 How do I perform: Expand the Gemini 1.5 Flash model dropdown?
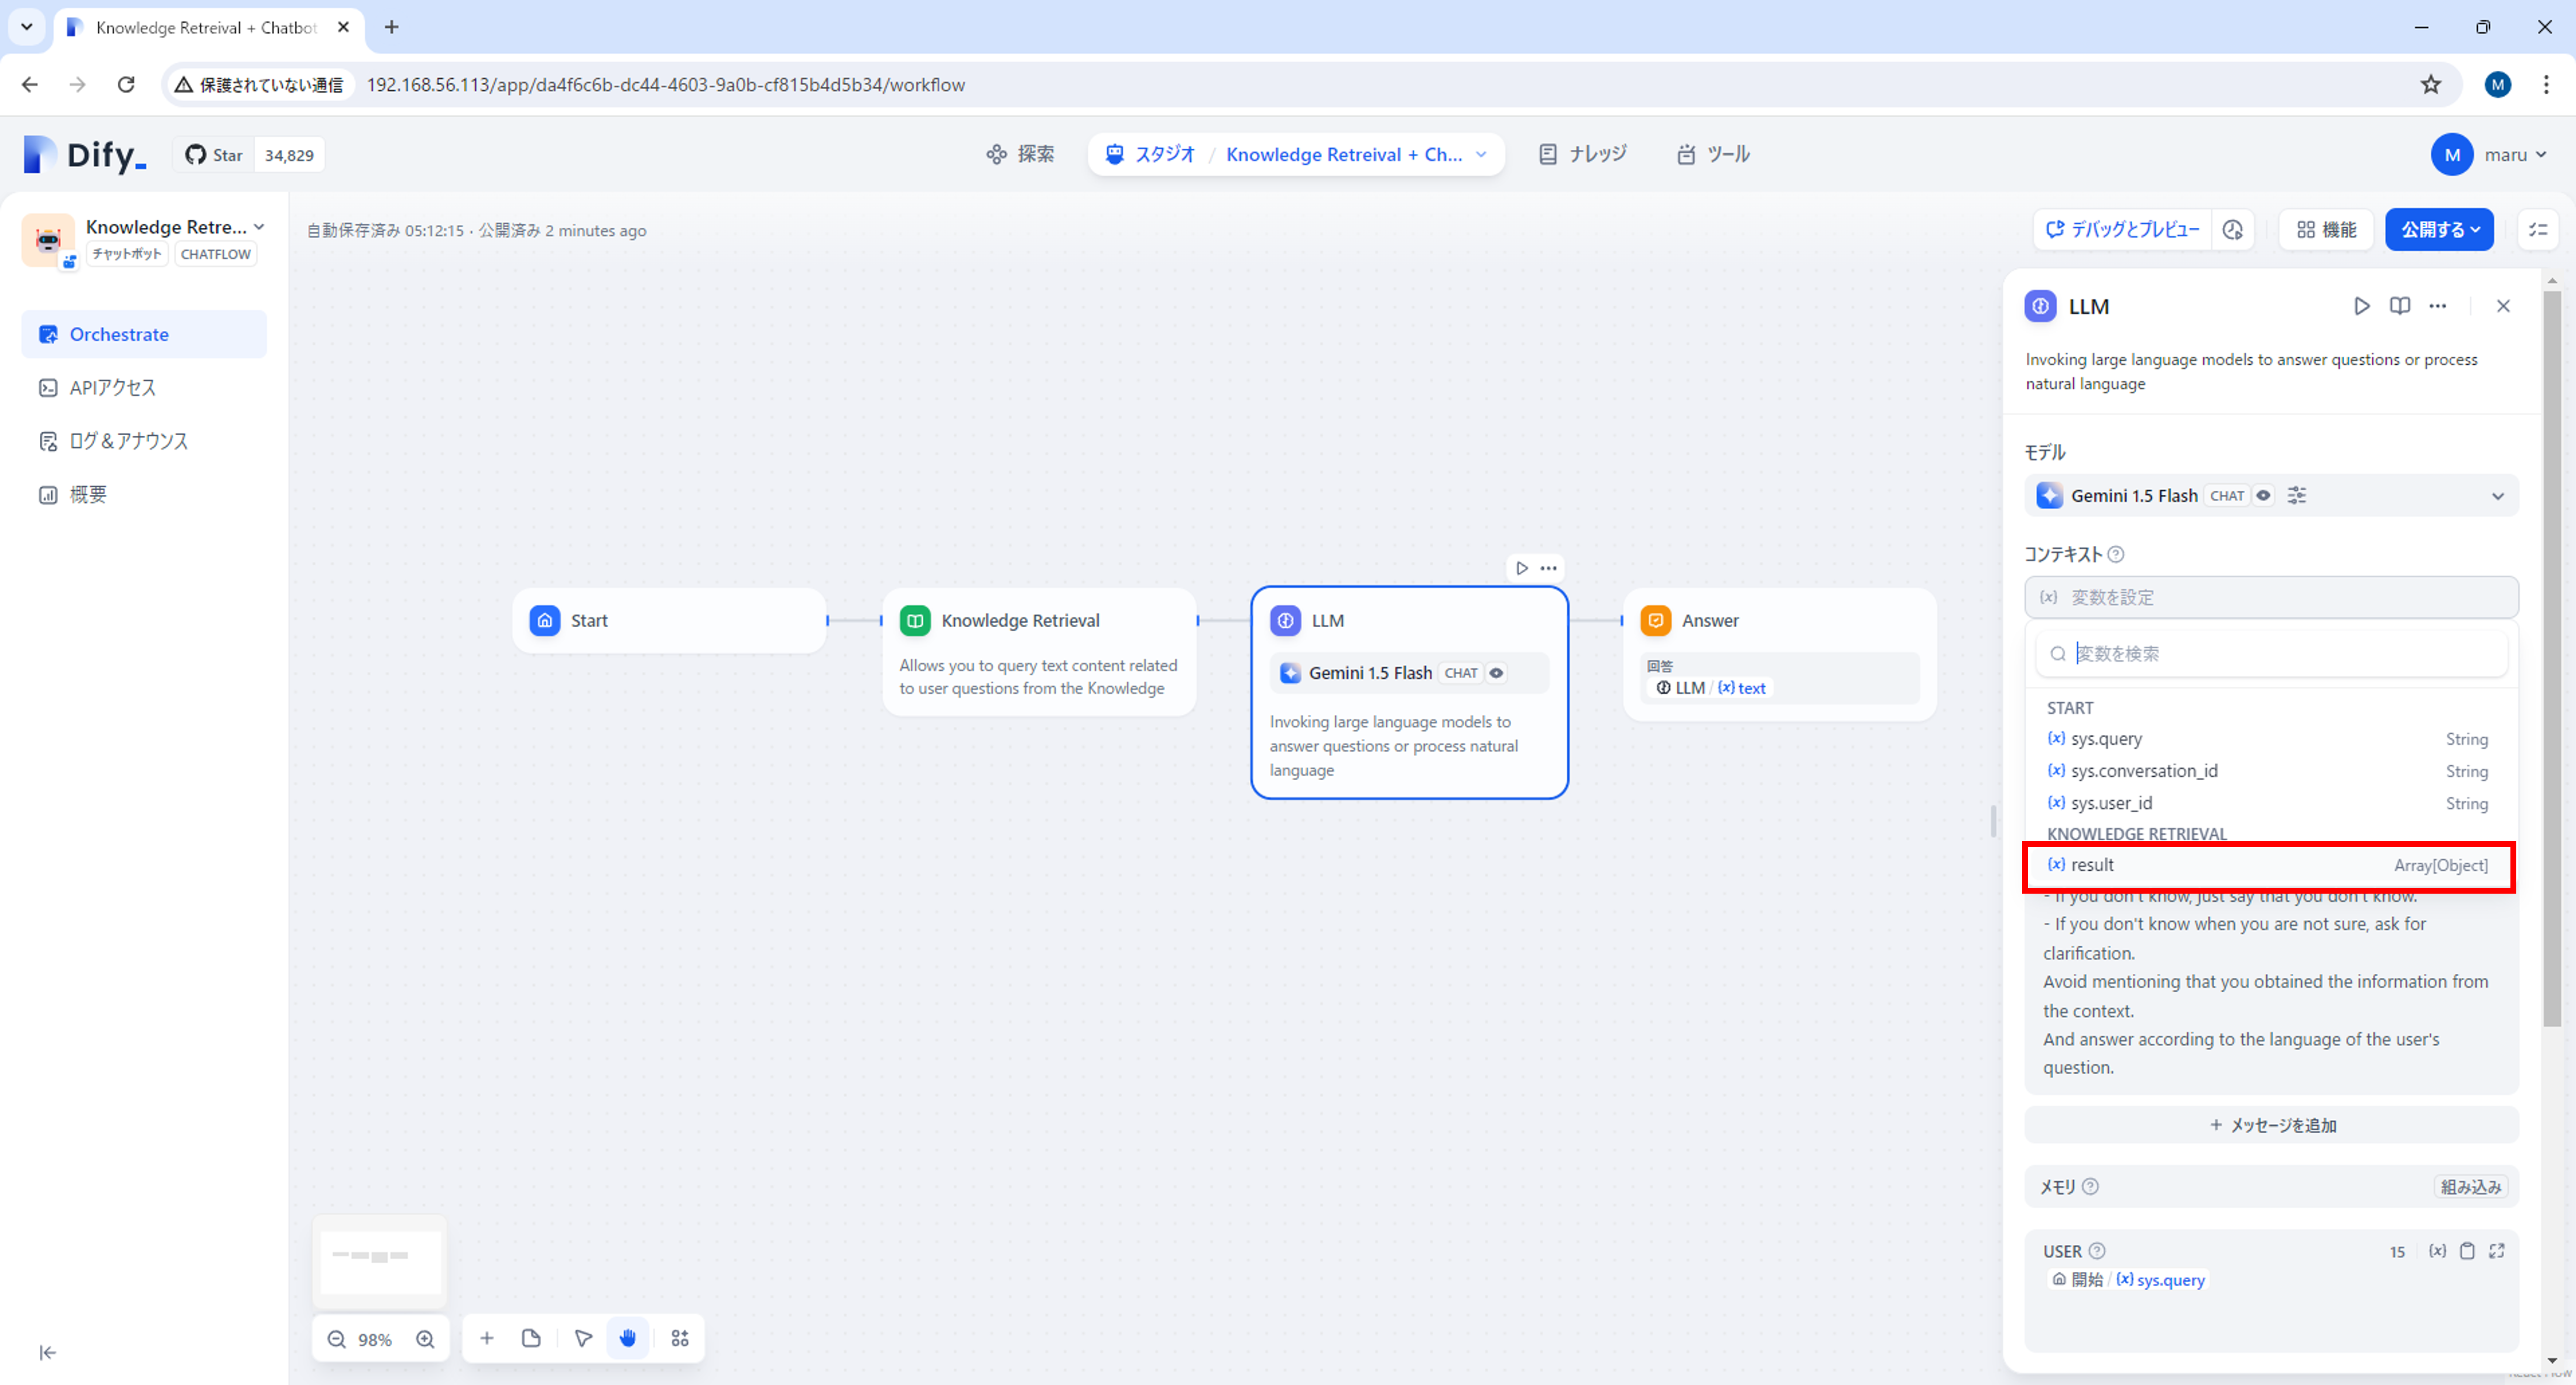tap(2497, 496)
